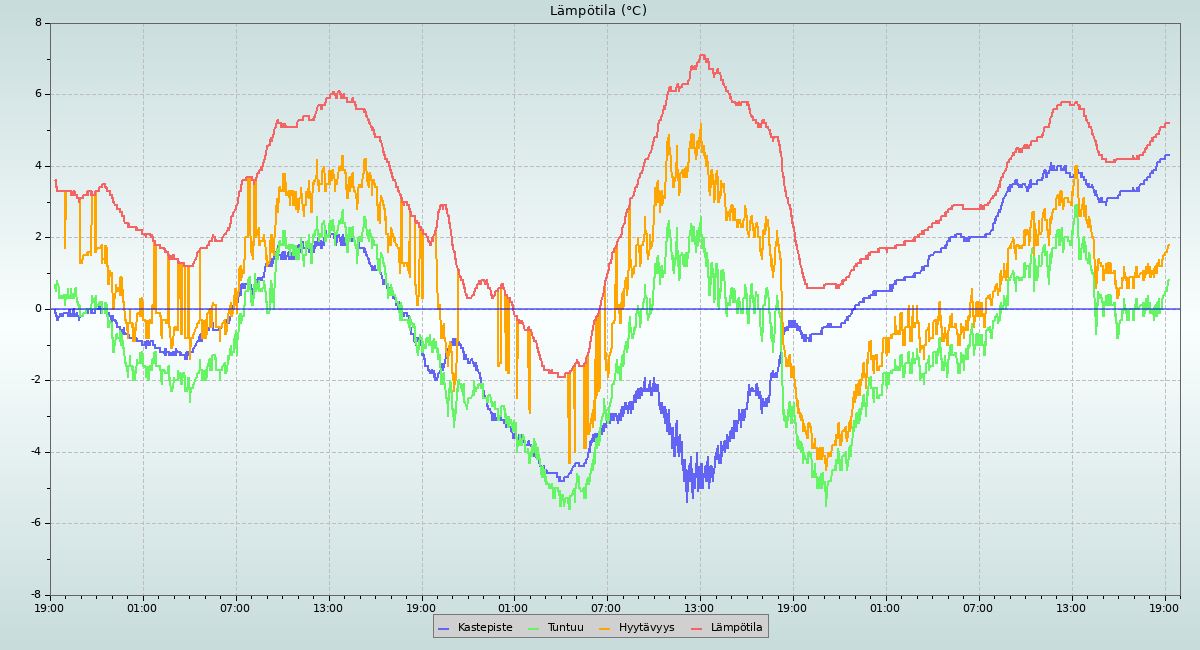Click the rightmost 19:00 x-axis label
Screen dimensions: 1200x650
(1165, 607)
